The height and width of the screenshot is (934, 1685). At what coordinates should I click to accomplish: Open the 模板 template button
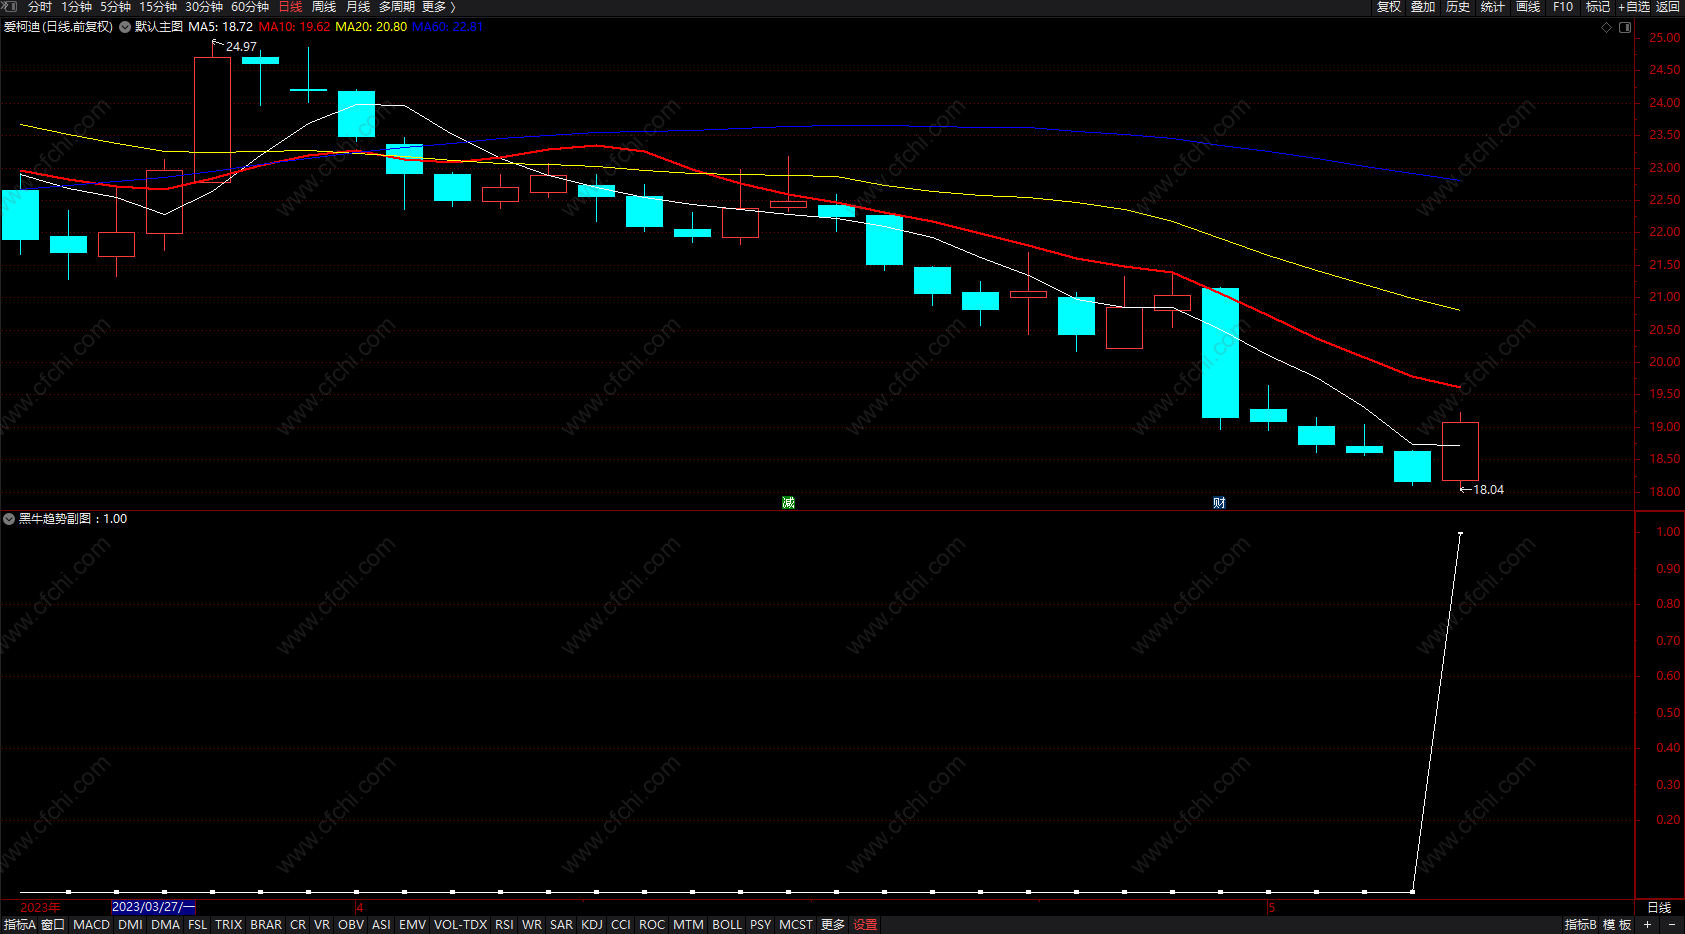point(1617,925)
